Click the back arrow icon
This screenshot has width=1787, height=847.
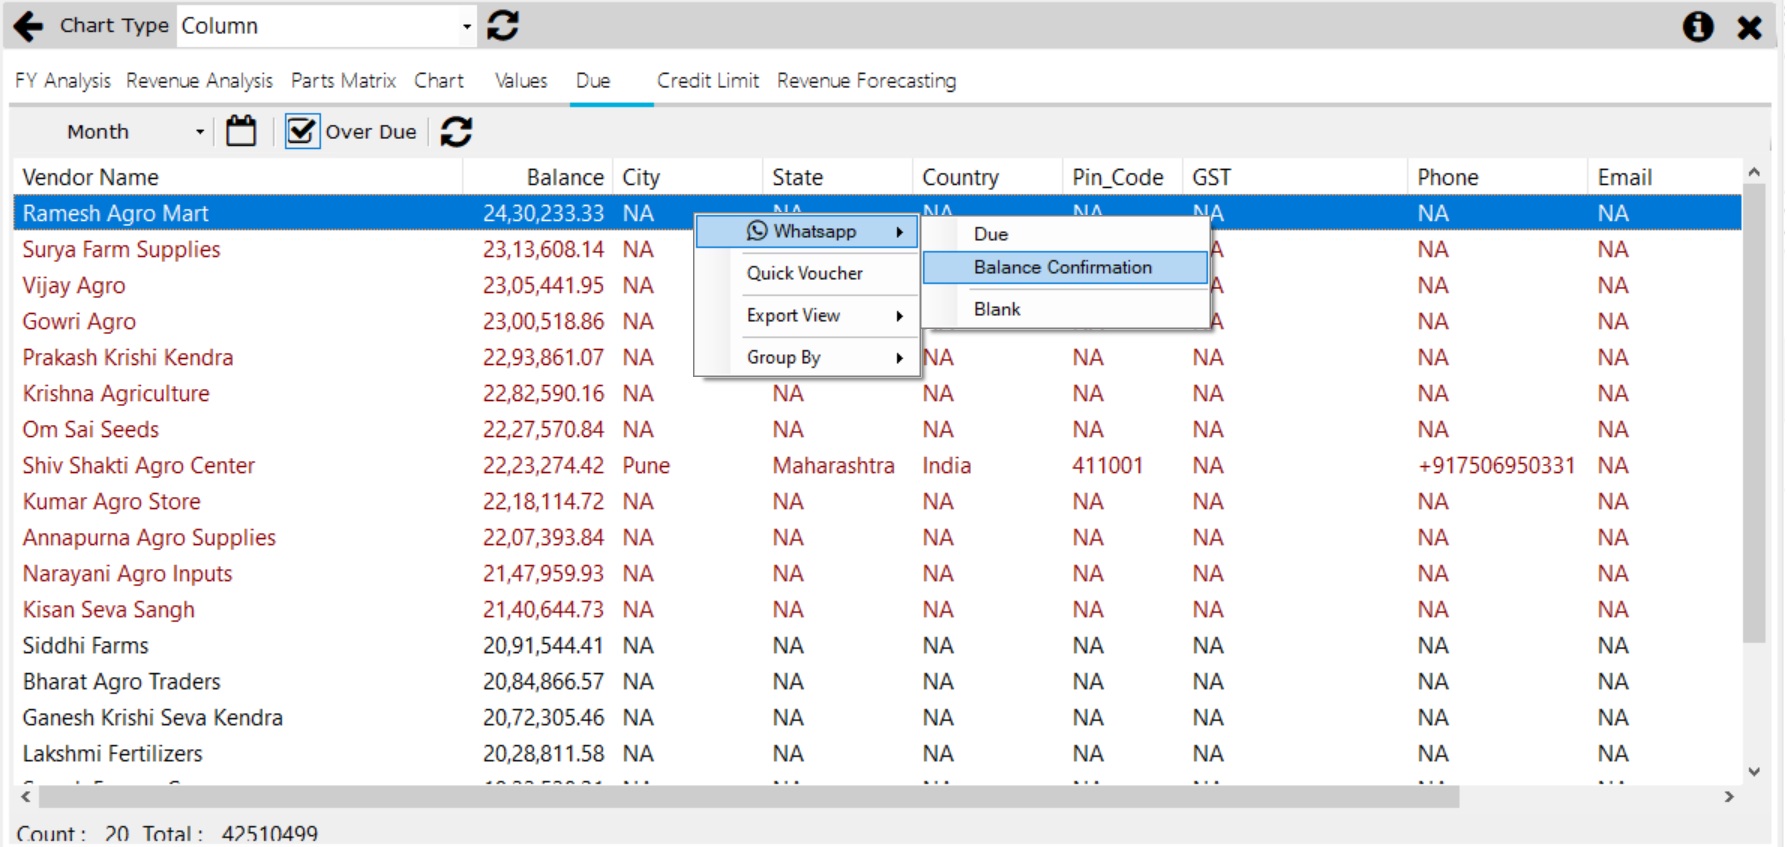[29, 26]
